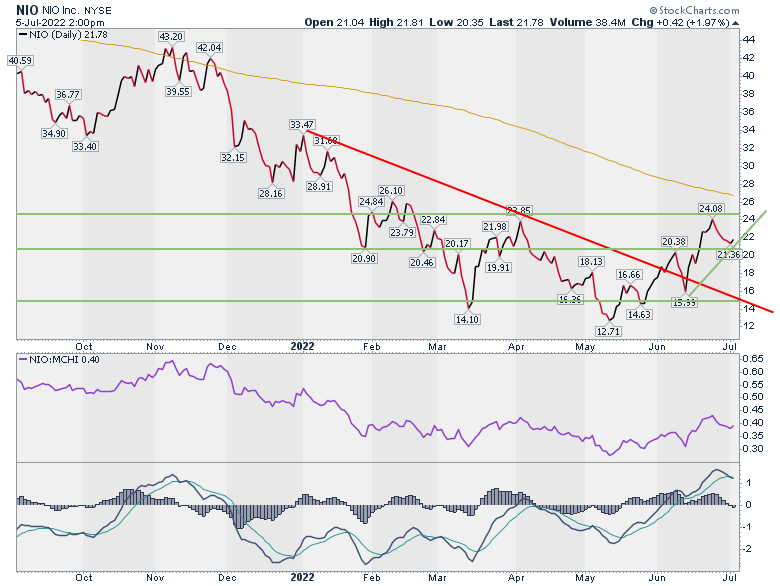
Task: Click the -2 tick on the MACD axis
Action: pyautogui.click(x=747, y=549)
